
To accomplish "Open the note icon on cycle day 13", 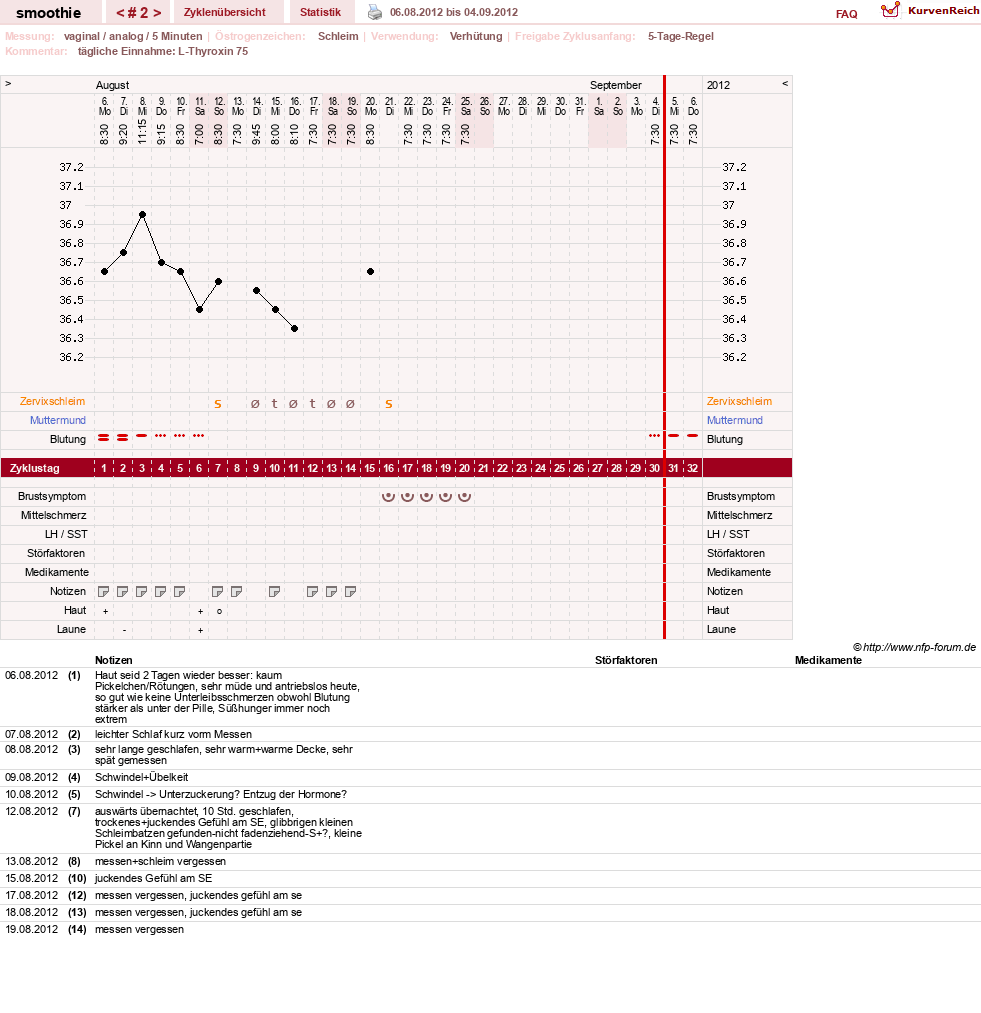I will [332, 591].
